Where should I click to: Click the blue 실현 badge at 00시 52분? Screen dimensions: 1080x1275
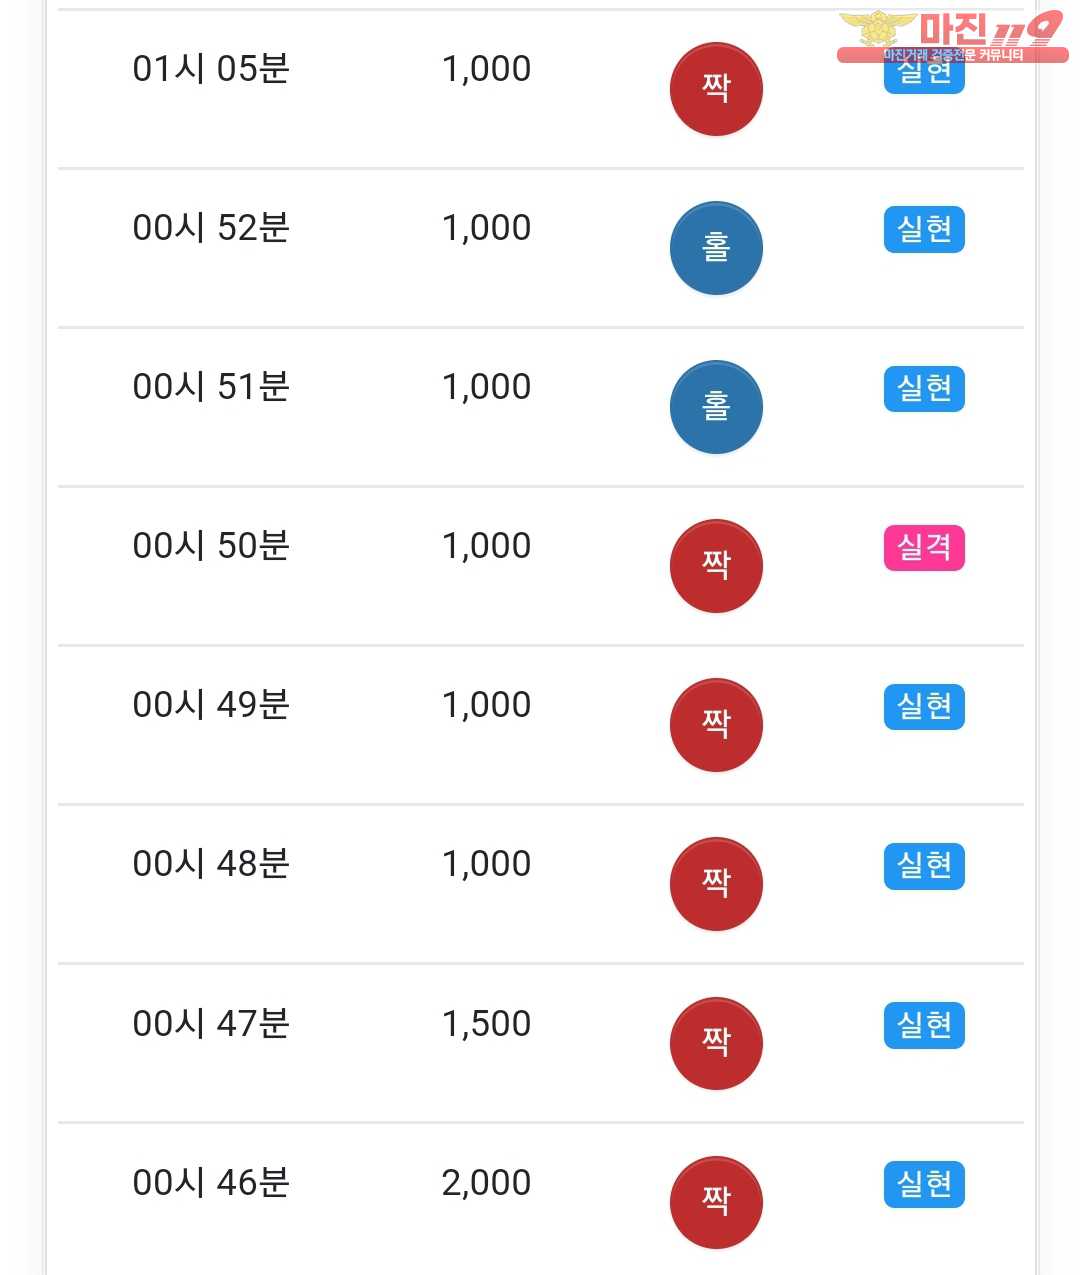924,229
